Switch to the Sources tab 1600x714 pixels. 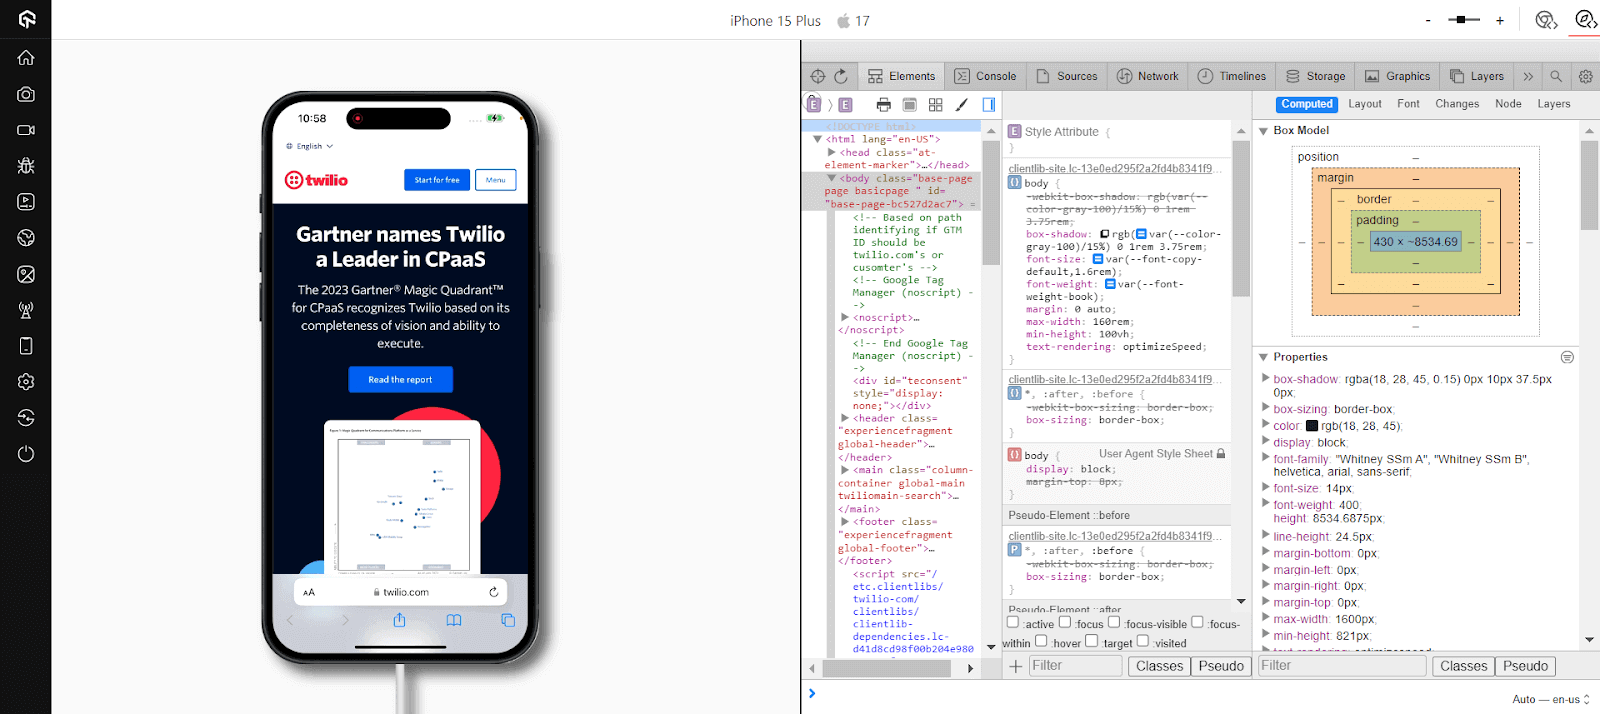pos(1067,76)
